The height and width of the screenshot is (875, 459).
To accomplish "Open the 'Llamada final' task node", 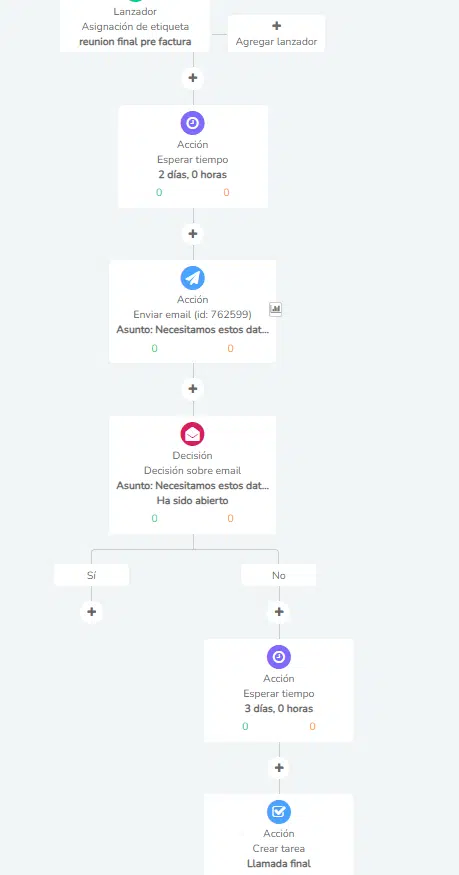I will tap(279, 834).
